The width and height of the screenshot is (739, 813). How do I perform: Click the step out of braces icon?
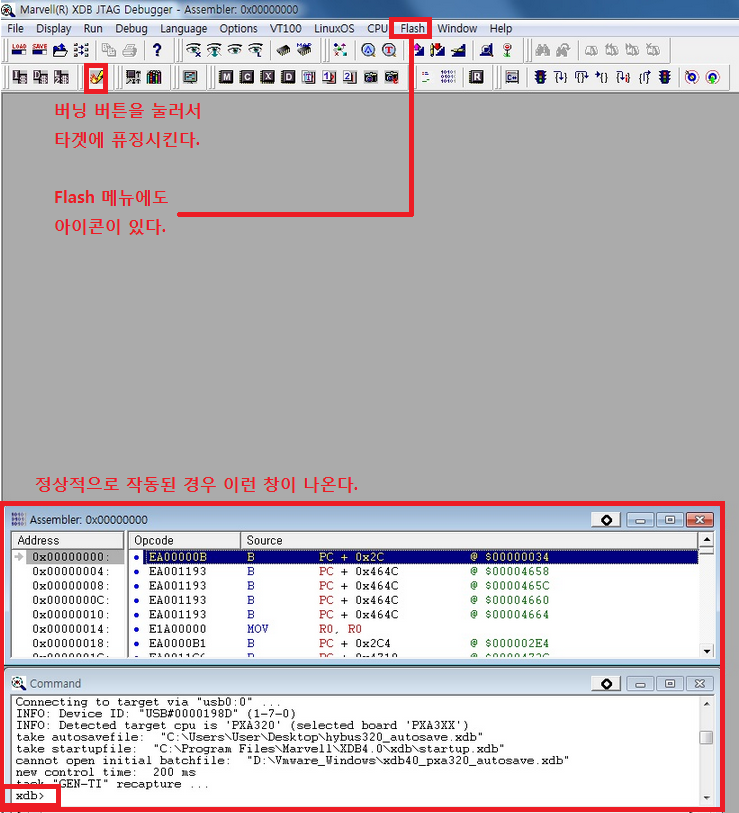[x=644, y=77]
